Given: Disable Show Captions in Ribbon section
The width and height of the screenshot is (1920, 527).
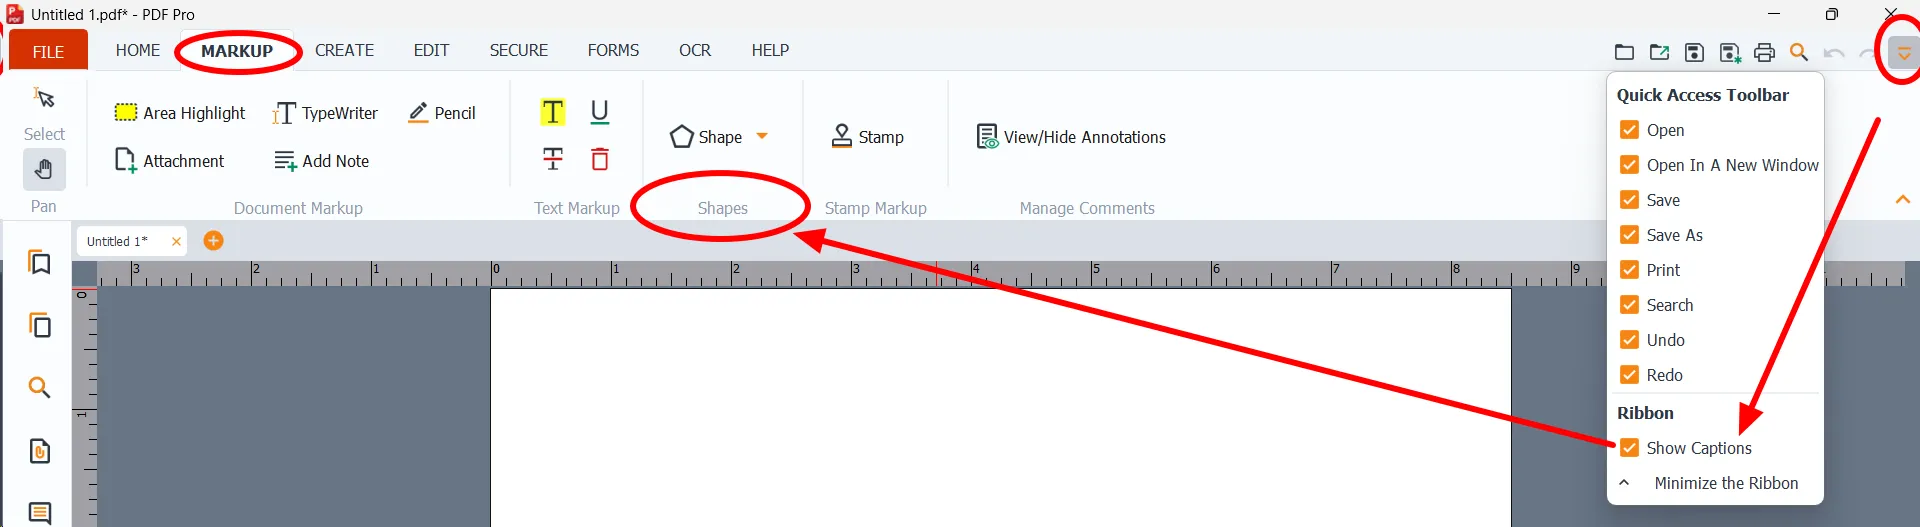Looking at the screenshot, I should [x=1629, y=448].
